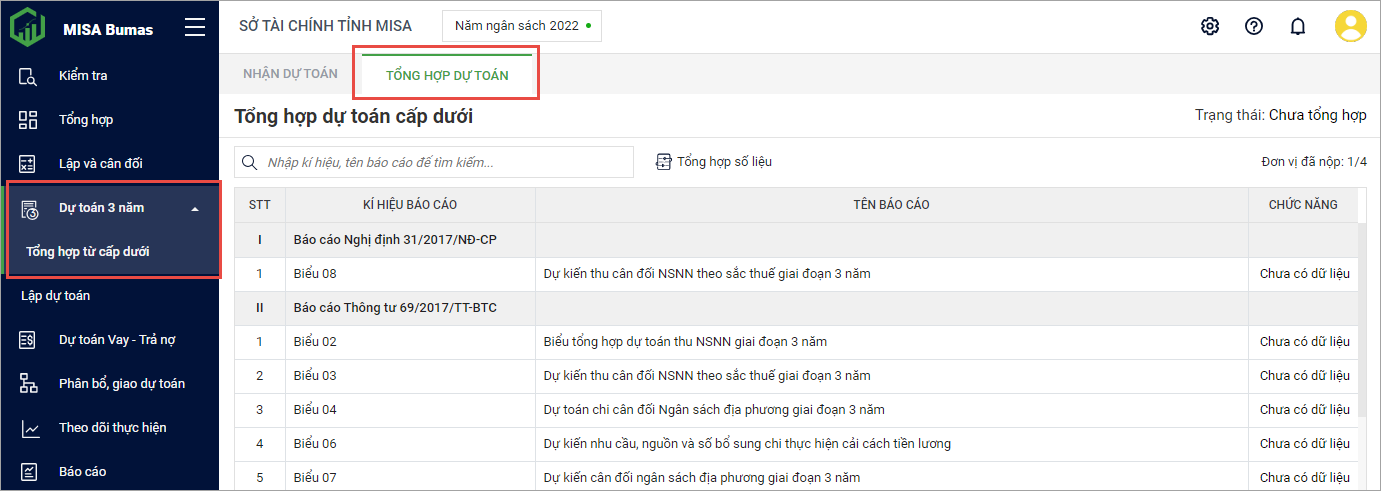Screen dimensions: 1381x491
Task: Open Tổng hợp sidebar item
Action: tap(85, 120)
